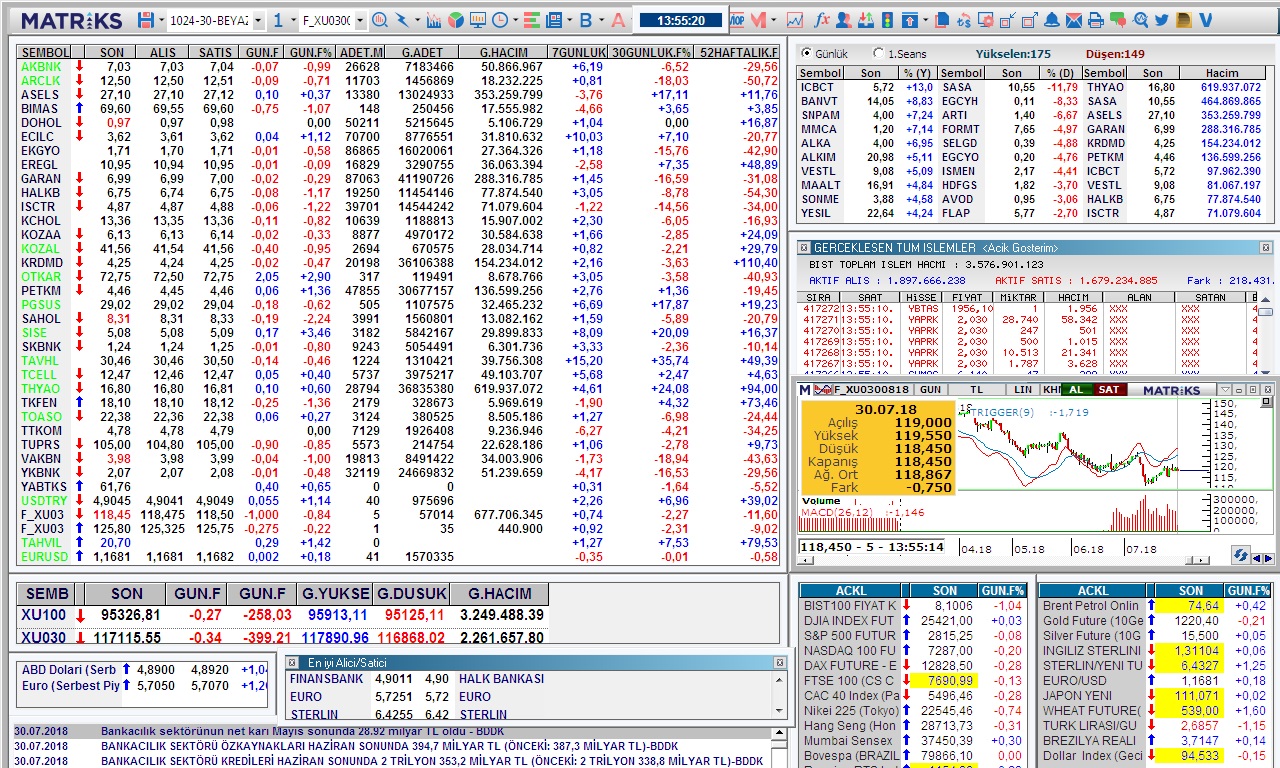Click the transactions list scrollbar up arrow
1280x768 pixels.
point(1265,298)
